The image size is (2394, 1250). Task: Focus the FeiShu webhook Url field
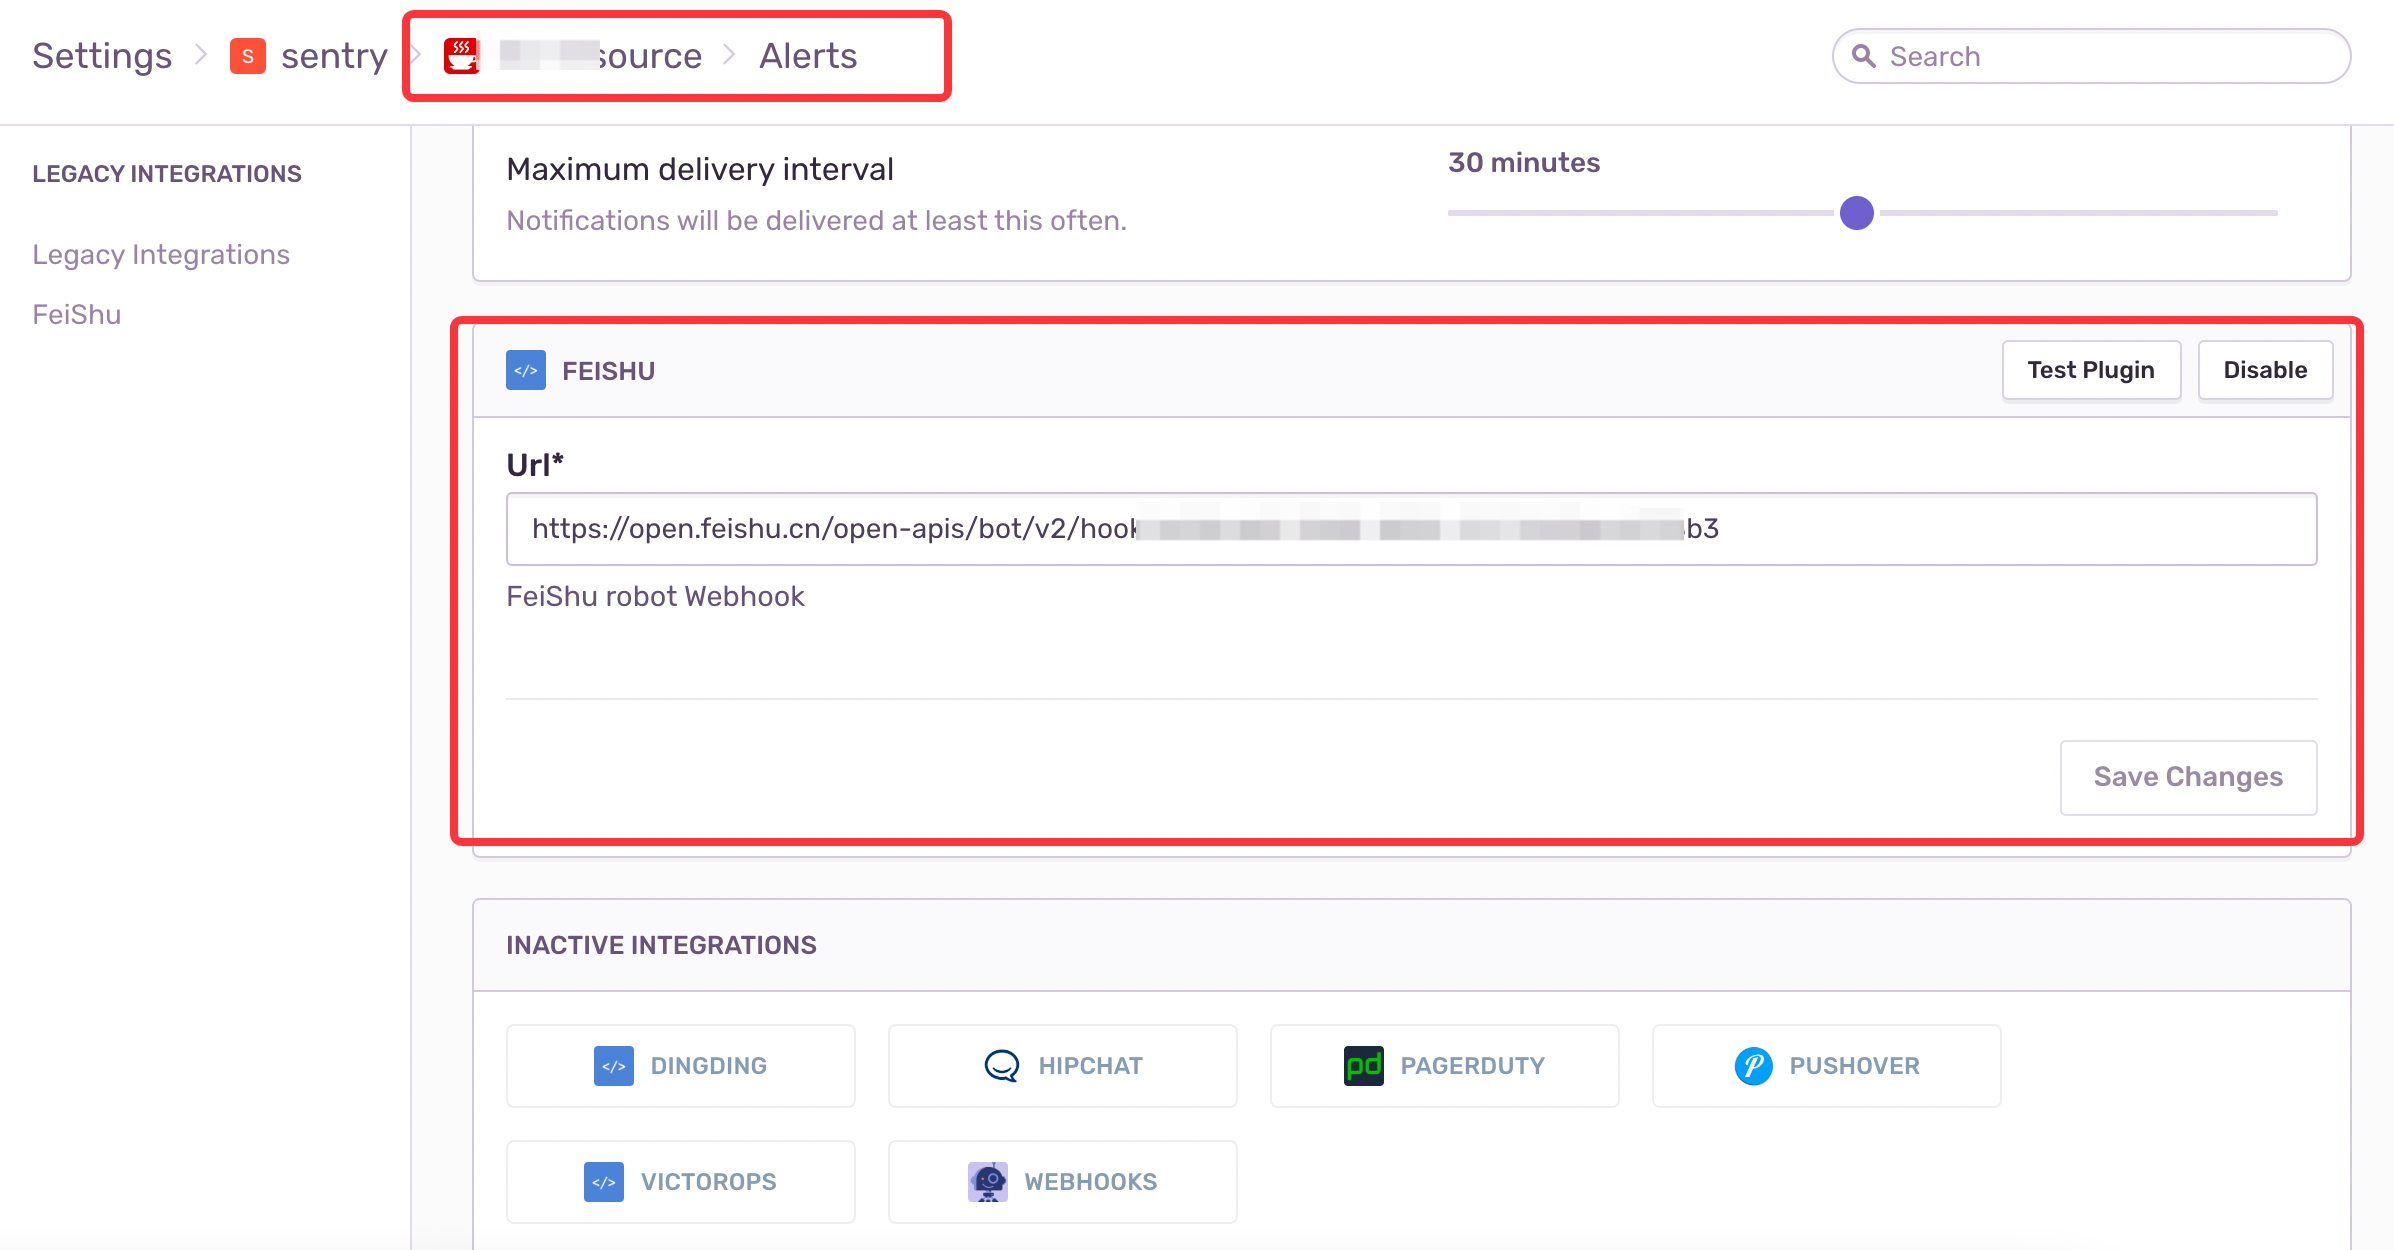tap(1411, 529)
